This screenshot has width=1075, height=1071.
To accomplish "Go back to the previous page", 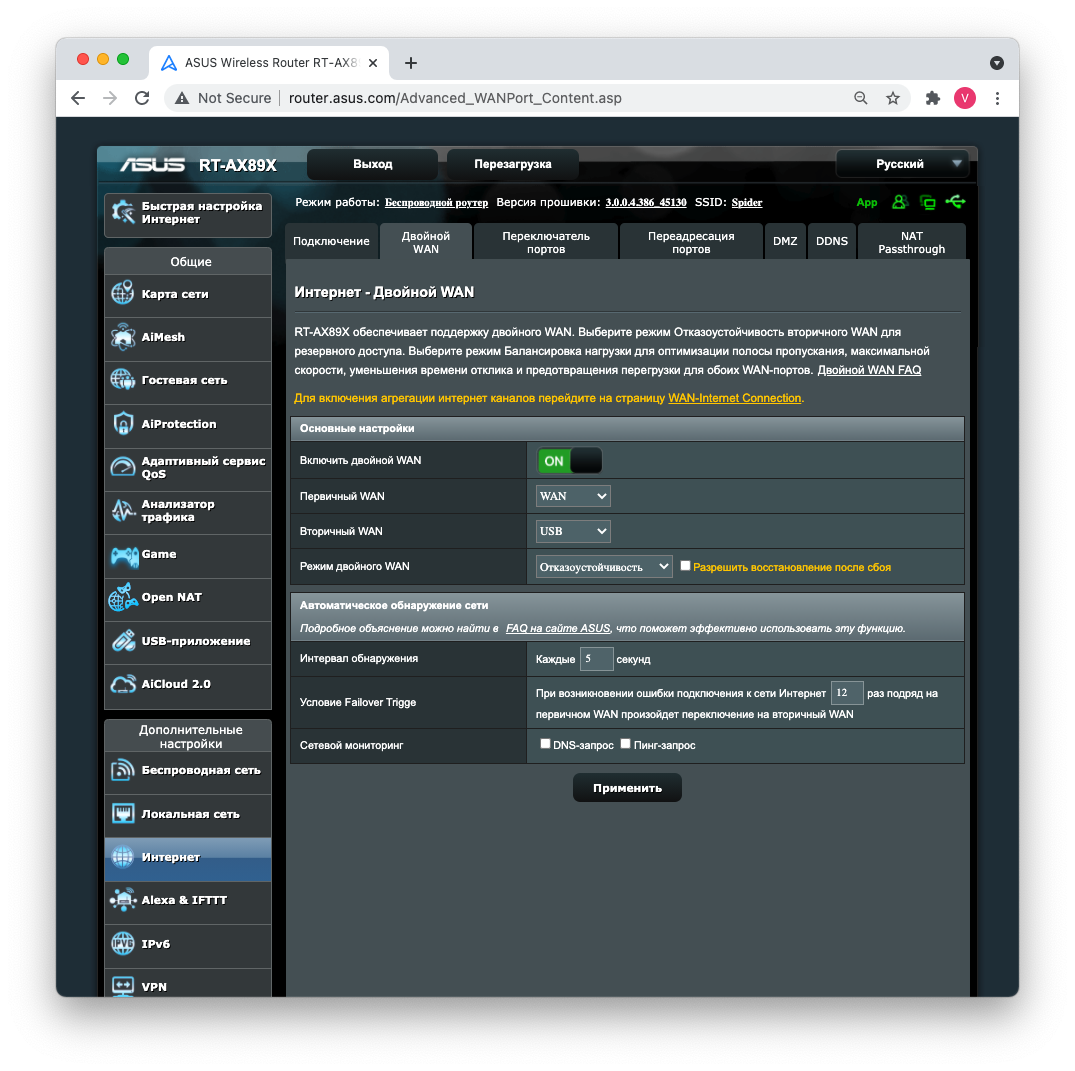I will pyautogui.click(x=78, y=98).
